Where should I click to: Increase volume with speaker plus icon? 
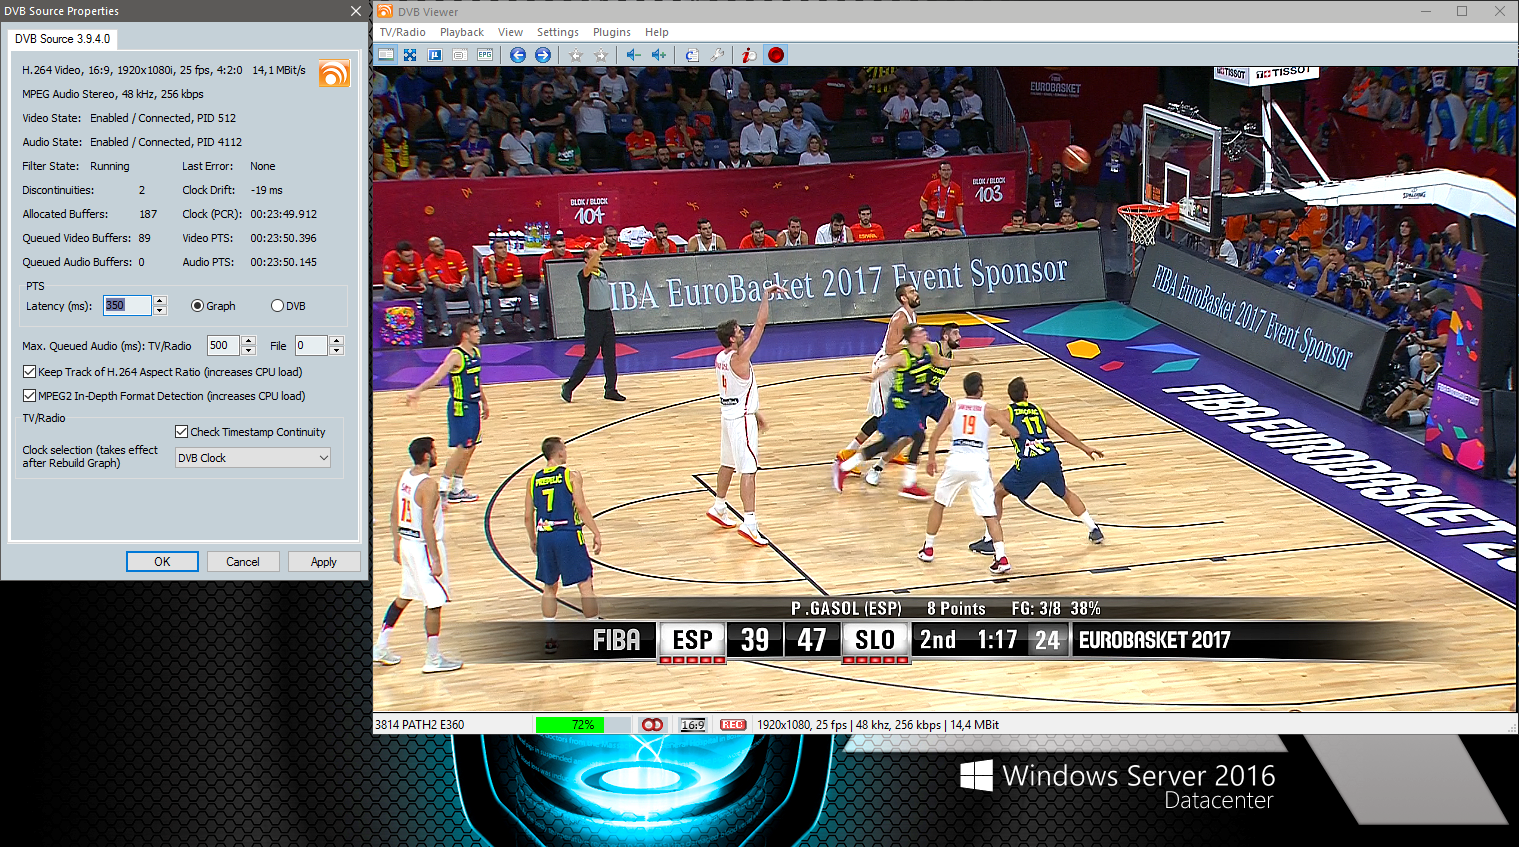click(658, 55)
